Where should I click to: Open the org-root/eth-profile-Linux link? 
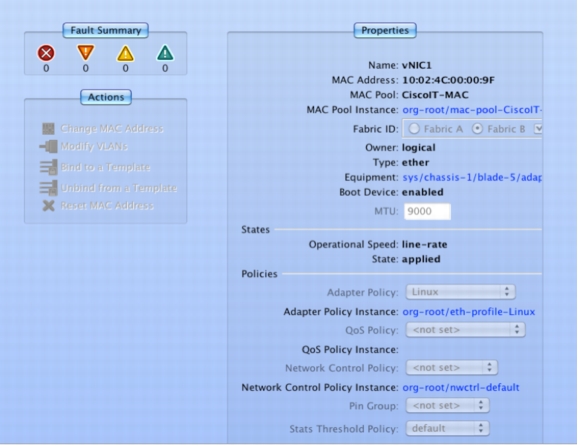click(469, 312)
